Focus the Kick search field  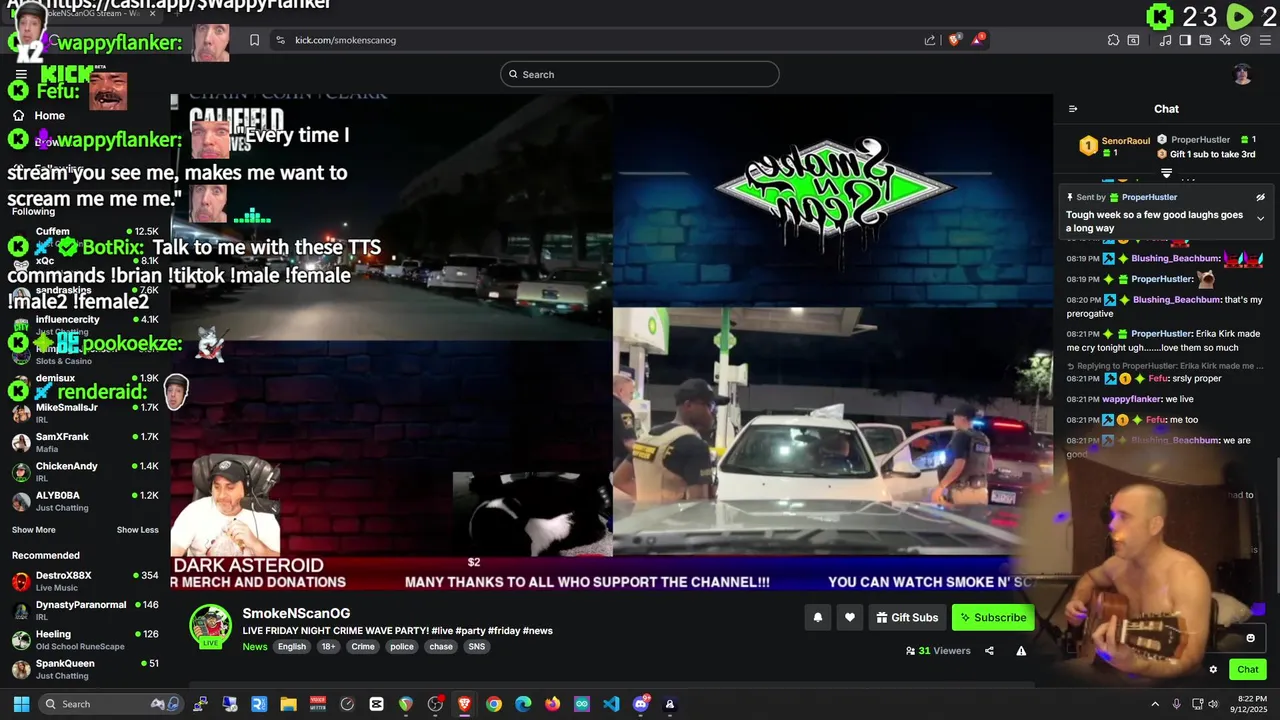tap(640, 74)
